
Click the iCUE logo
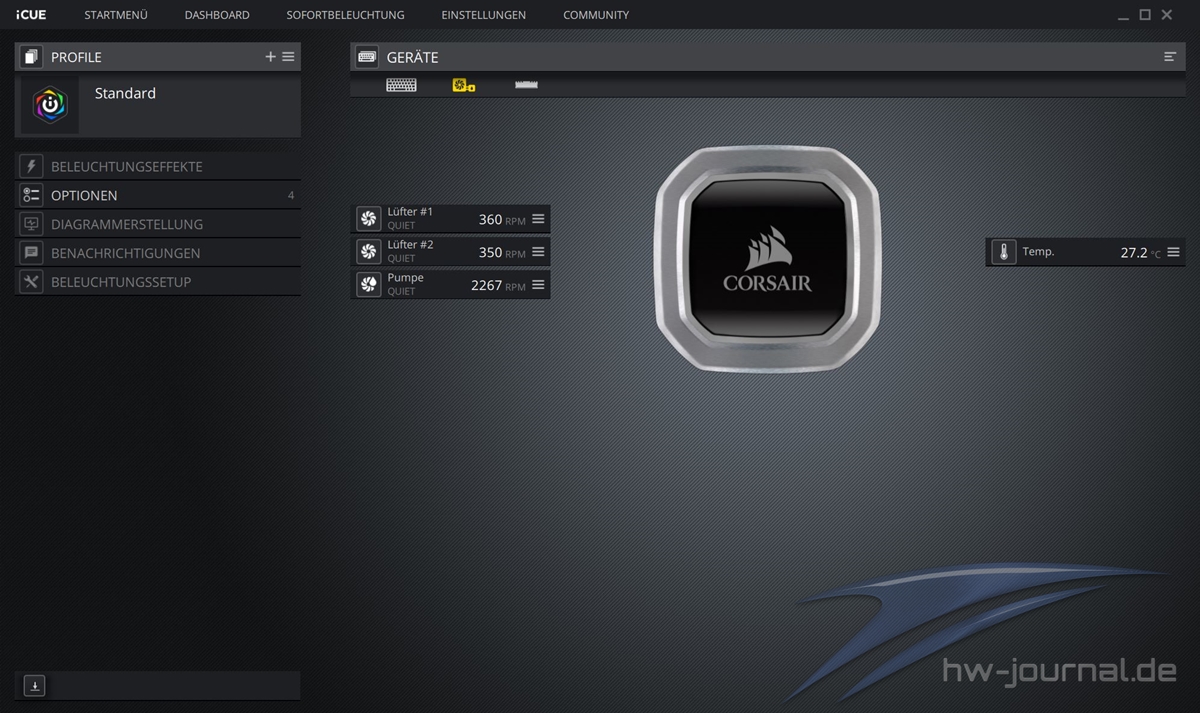31,15
